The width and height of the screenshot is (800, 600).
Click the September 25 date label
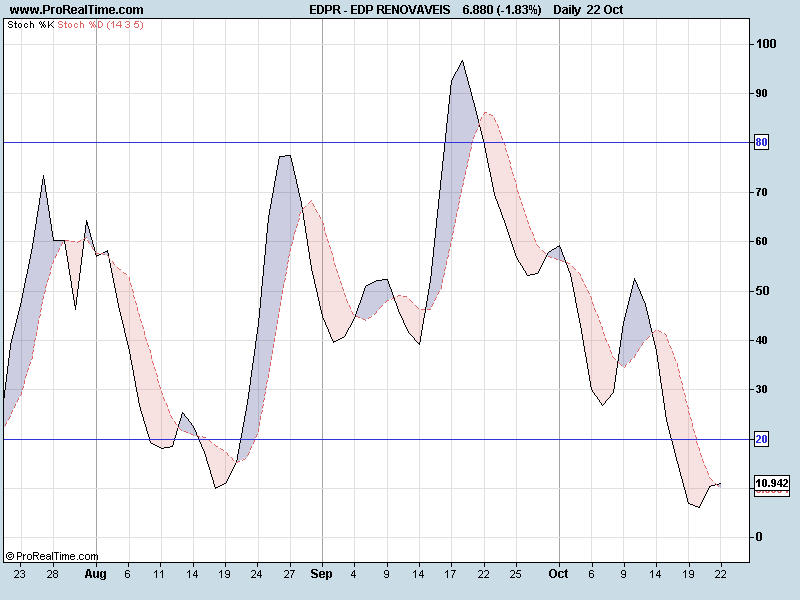[516, 574]
